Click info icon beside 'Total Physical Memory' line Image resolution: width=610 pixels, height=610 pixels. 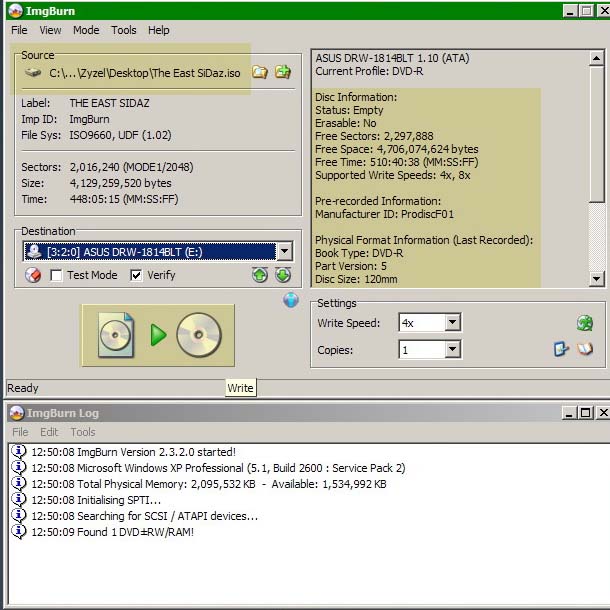18,484
